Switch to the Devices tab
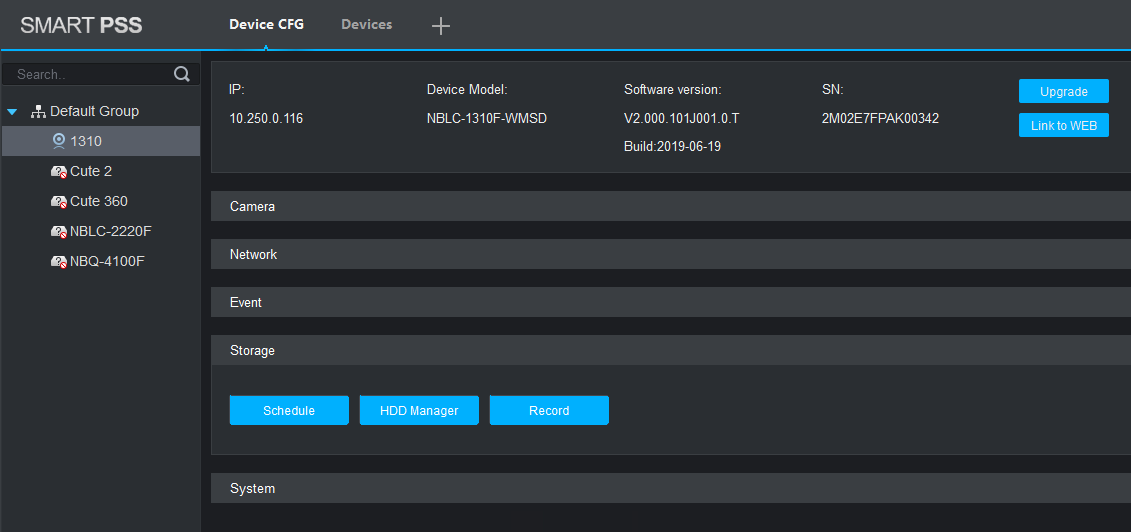The width and height of the screenshot is (1131, 532). pyautogui.click(x=366, y=25)
